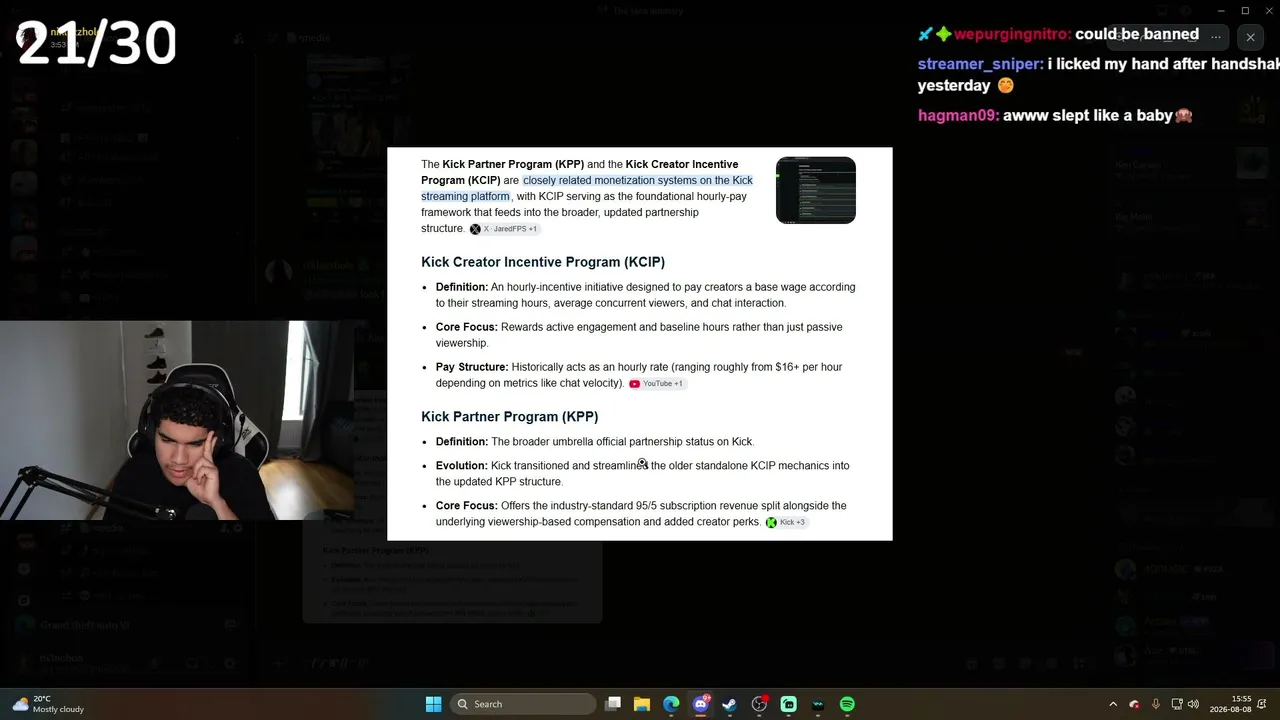Click the 'Pay Structure:' bullet label

472,367
